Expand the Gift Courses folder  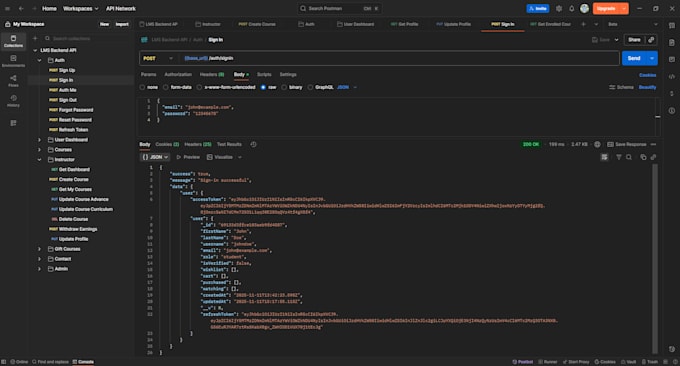pos(39,249)
